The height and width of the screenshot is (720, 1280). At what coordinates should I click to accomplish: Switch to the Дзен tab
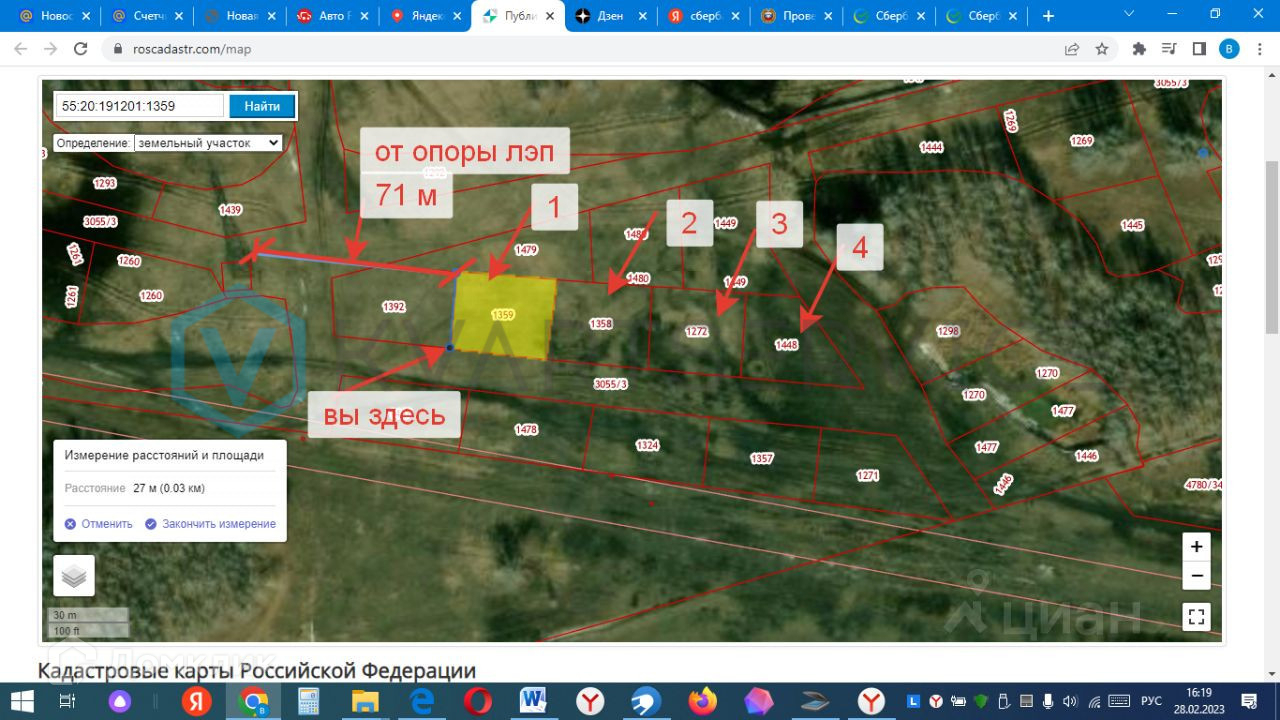tap(608, 16)
